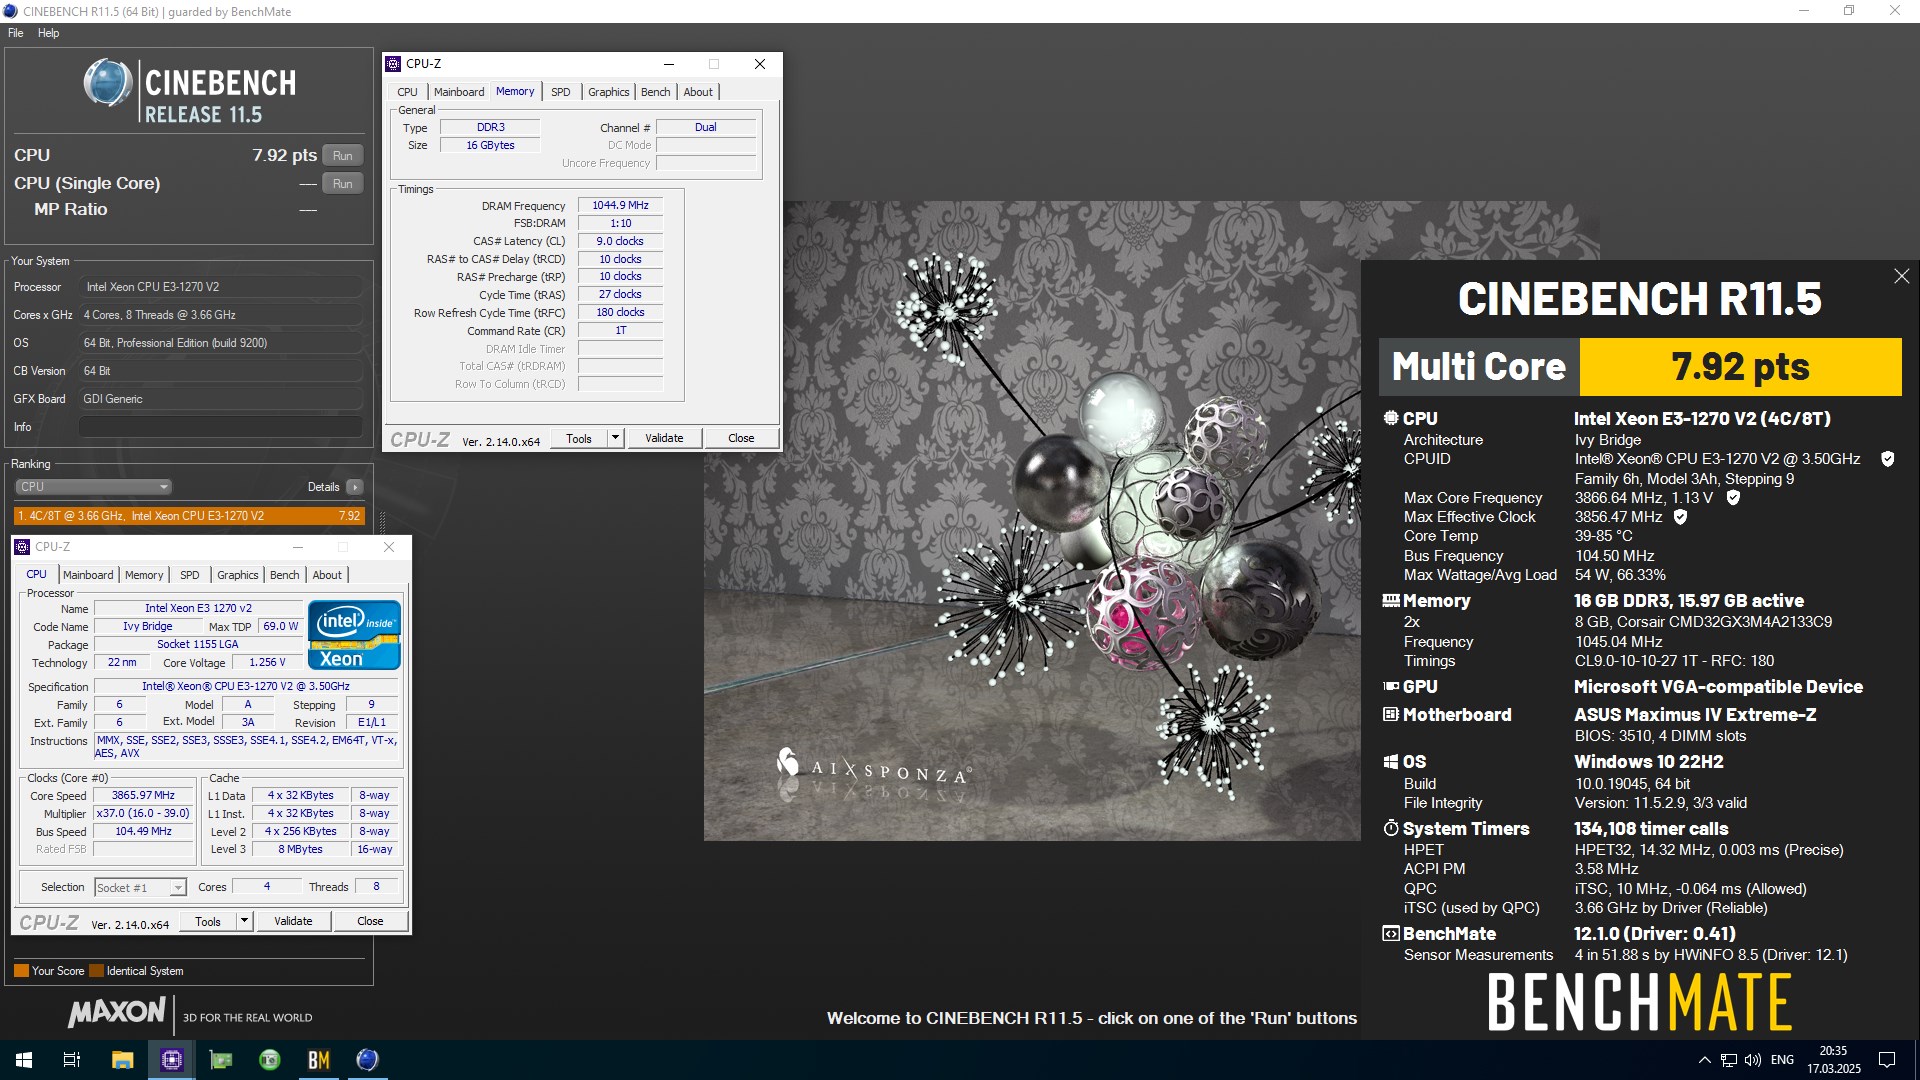
Task: Close the BenchMate result overlay
Action: click(x=1901, y=276)
